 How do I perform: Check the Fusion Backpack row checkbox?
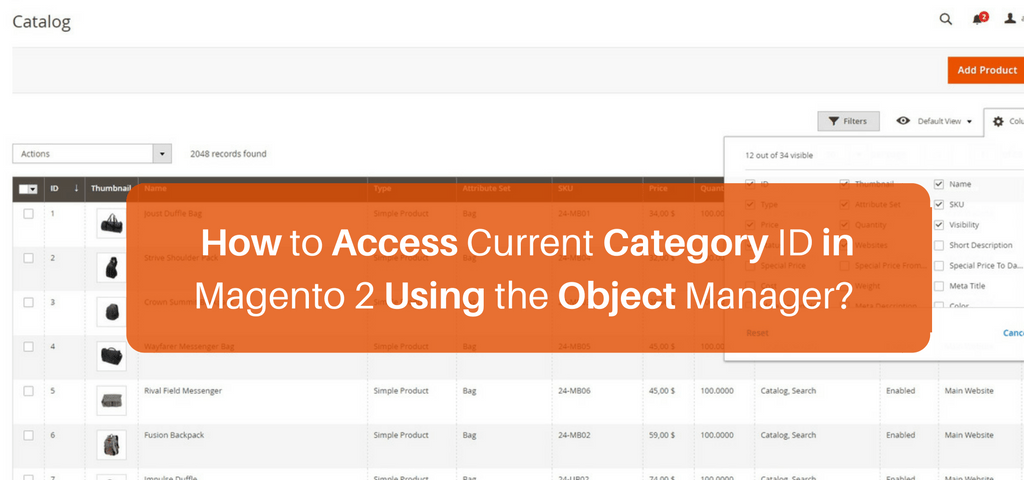pos(28,436)
